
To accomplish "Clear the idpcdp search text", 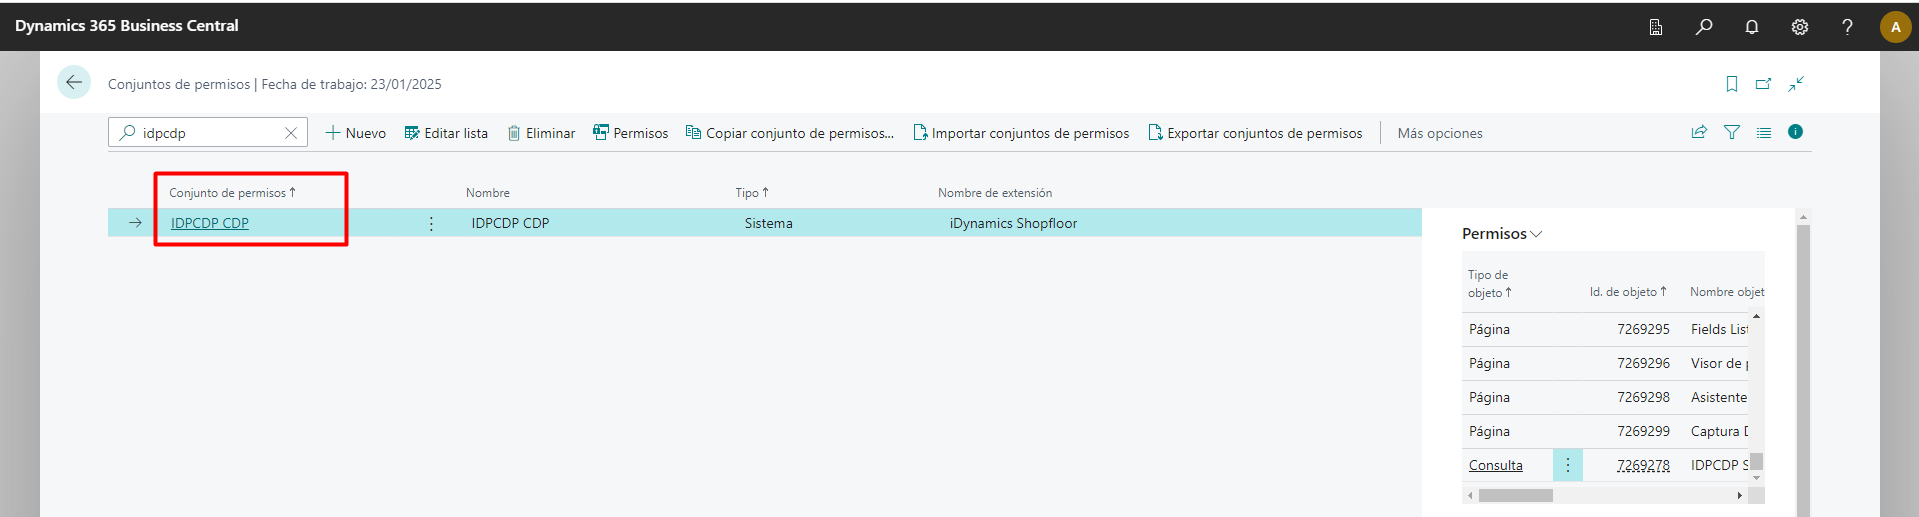I will point(291,133).
